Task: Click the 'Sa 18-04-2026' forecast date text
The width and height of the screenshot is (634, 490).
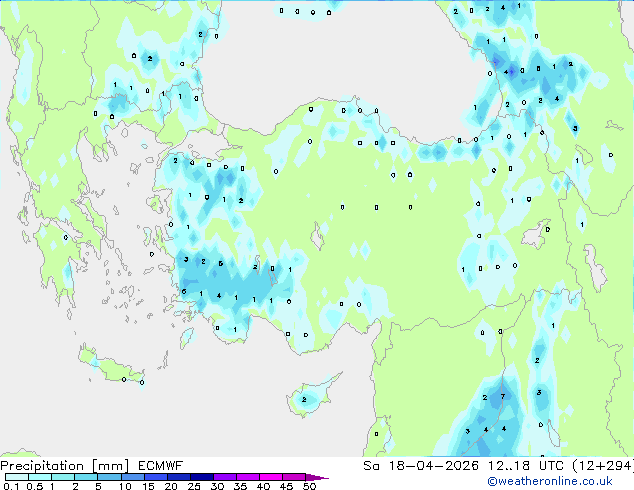Action: [421, 466]
